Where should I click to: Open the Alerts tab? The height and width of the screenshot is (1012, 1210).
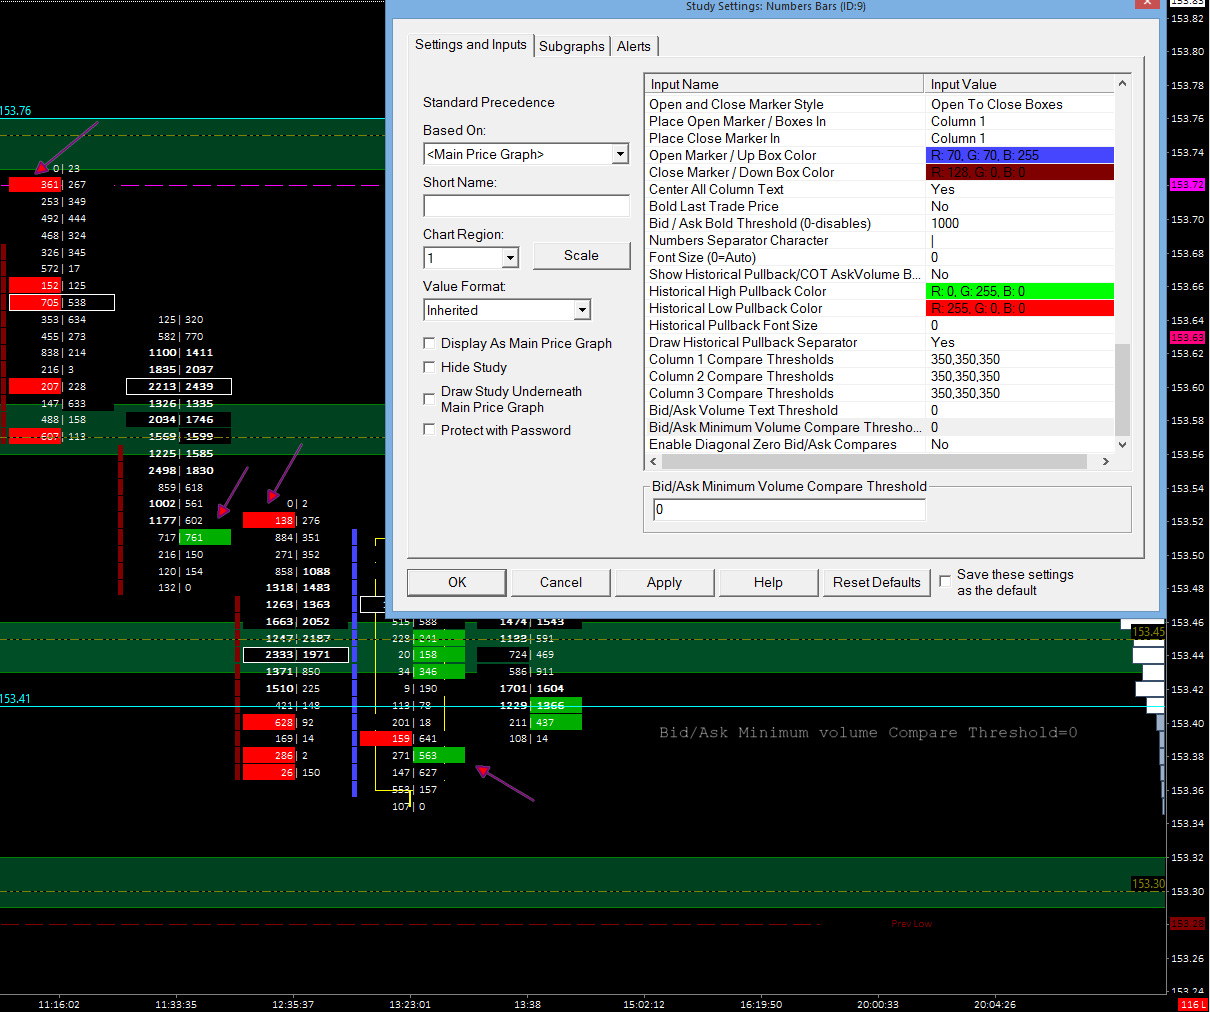coord(633,46)
